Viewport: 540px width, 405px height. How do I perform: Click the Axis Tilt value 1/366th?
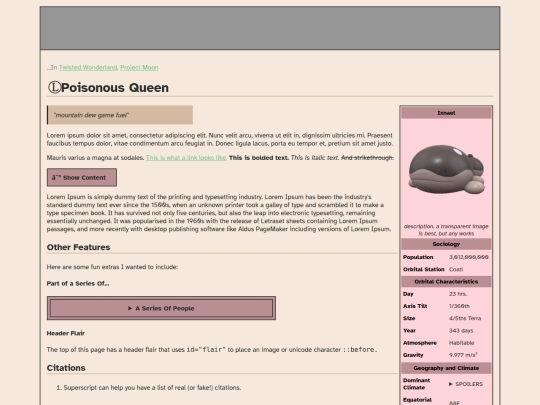pos(459,306)
